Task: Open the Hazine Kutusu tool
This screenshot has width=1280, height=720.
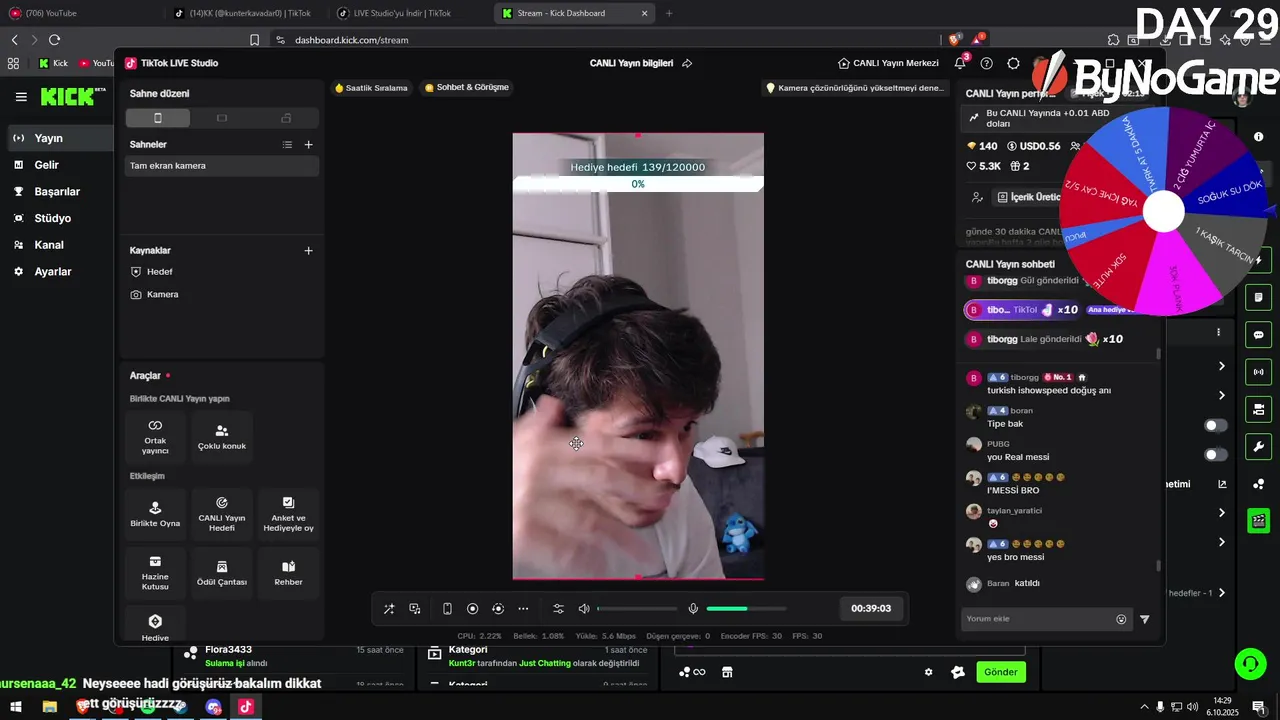Action: [155, 573]
